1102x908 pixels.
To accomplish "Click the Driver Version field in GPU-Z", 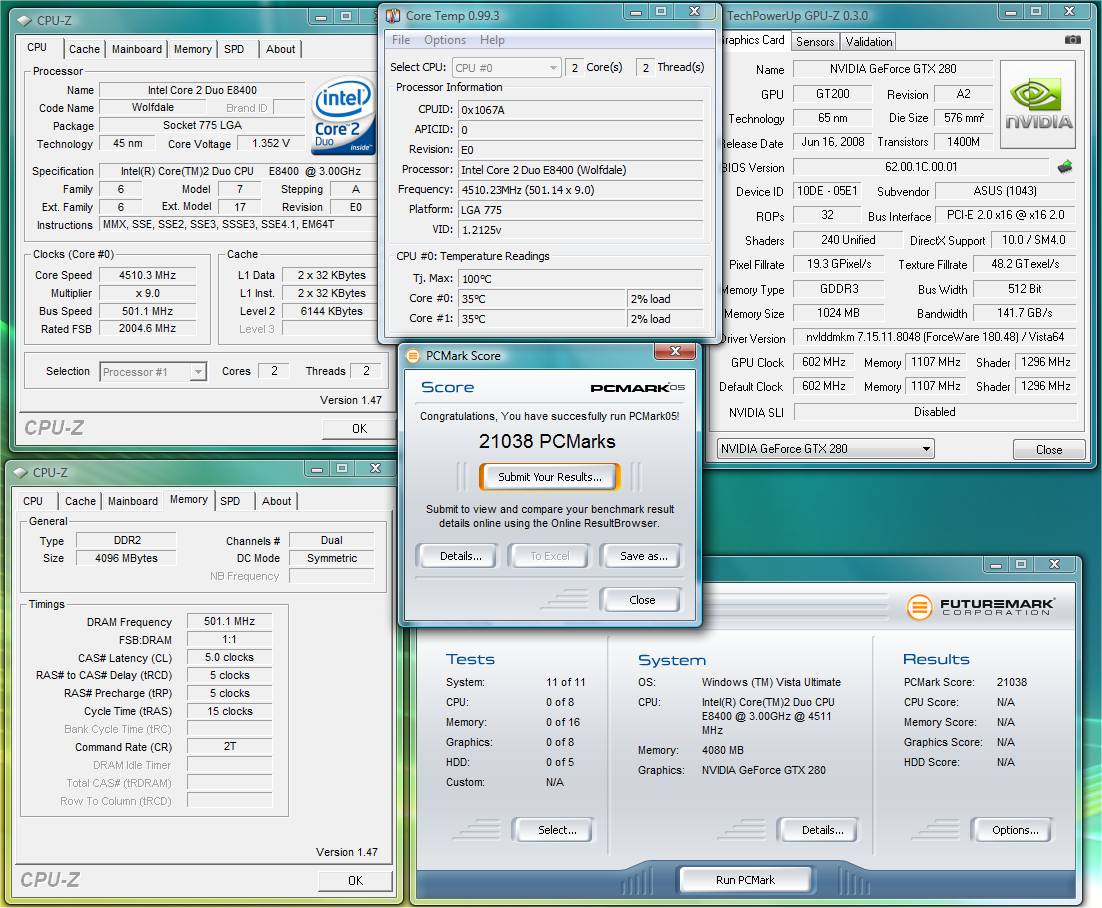I will pyautogui.click(x=935, y=337).
